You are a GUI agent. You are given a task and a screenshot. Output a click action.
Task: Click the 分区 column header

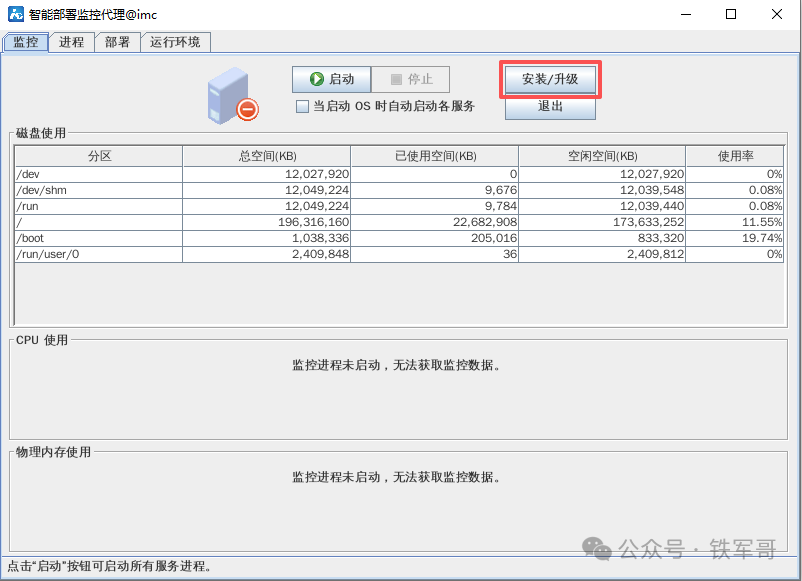tap(99, 156)
